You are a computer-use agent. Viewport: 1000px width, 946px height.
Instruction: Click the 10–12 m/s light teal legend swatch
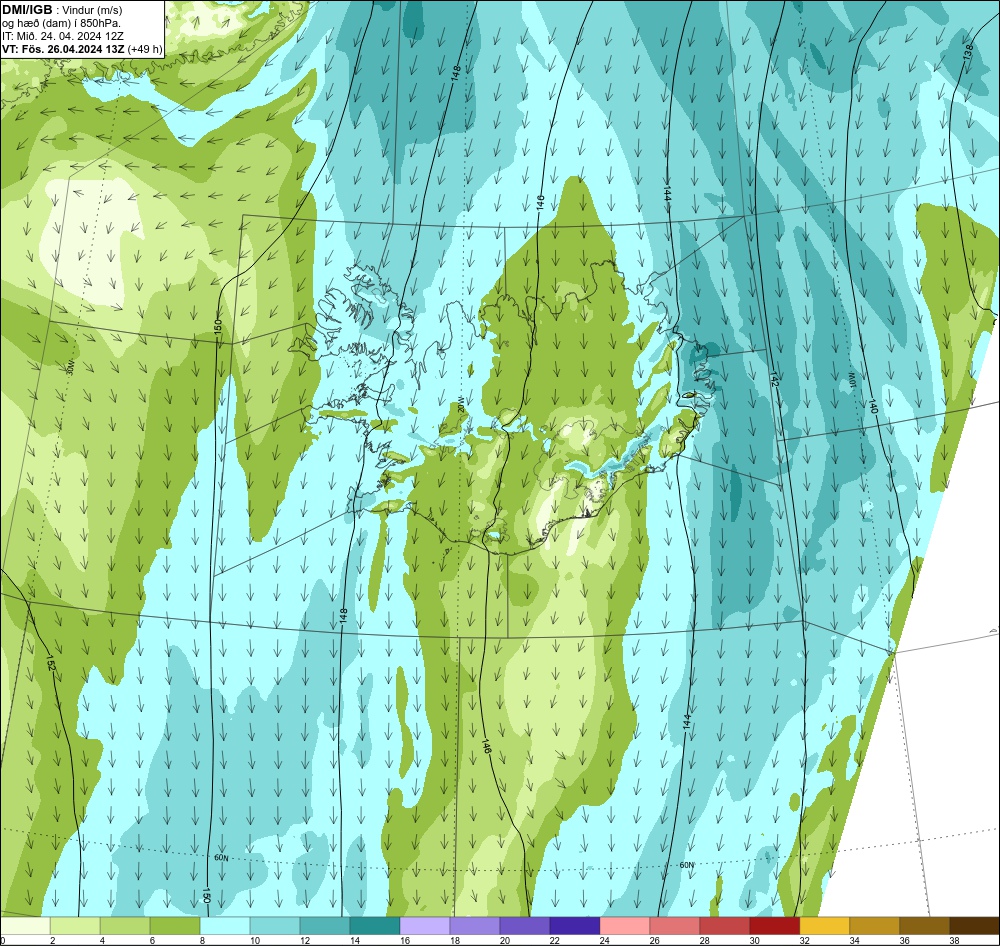point(275,926)
